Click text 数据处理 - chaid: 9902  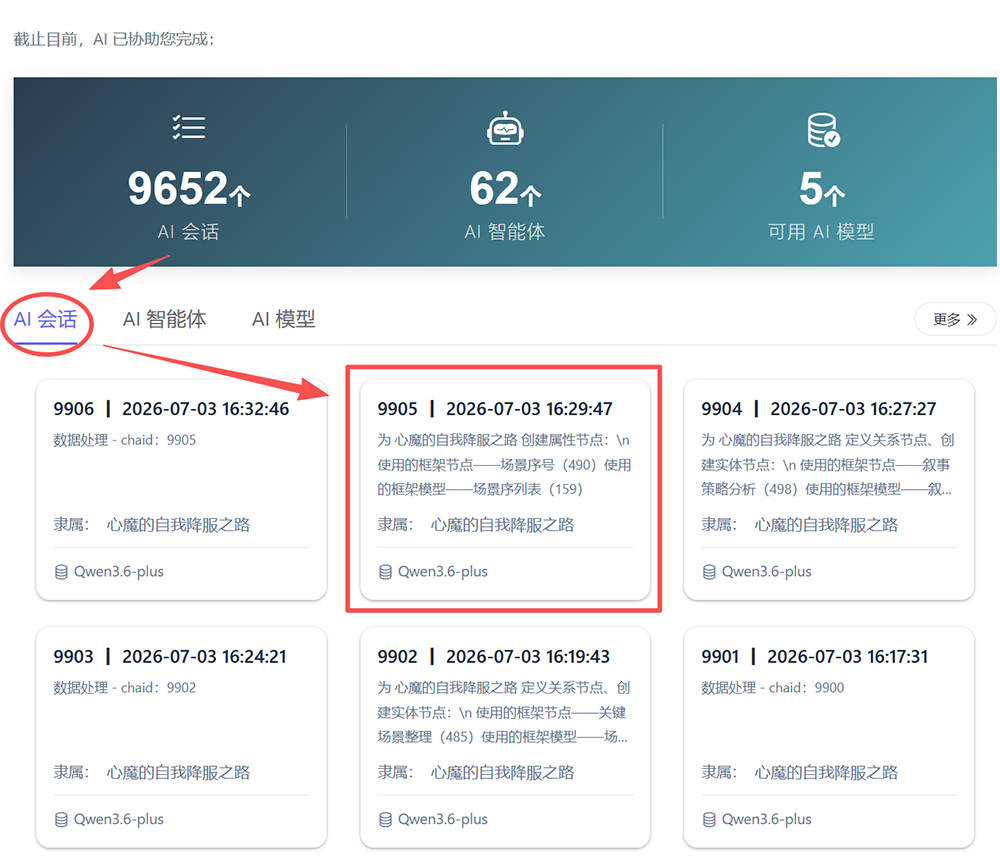click(x=124, y=687)
